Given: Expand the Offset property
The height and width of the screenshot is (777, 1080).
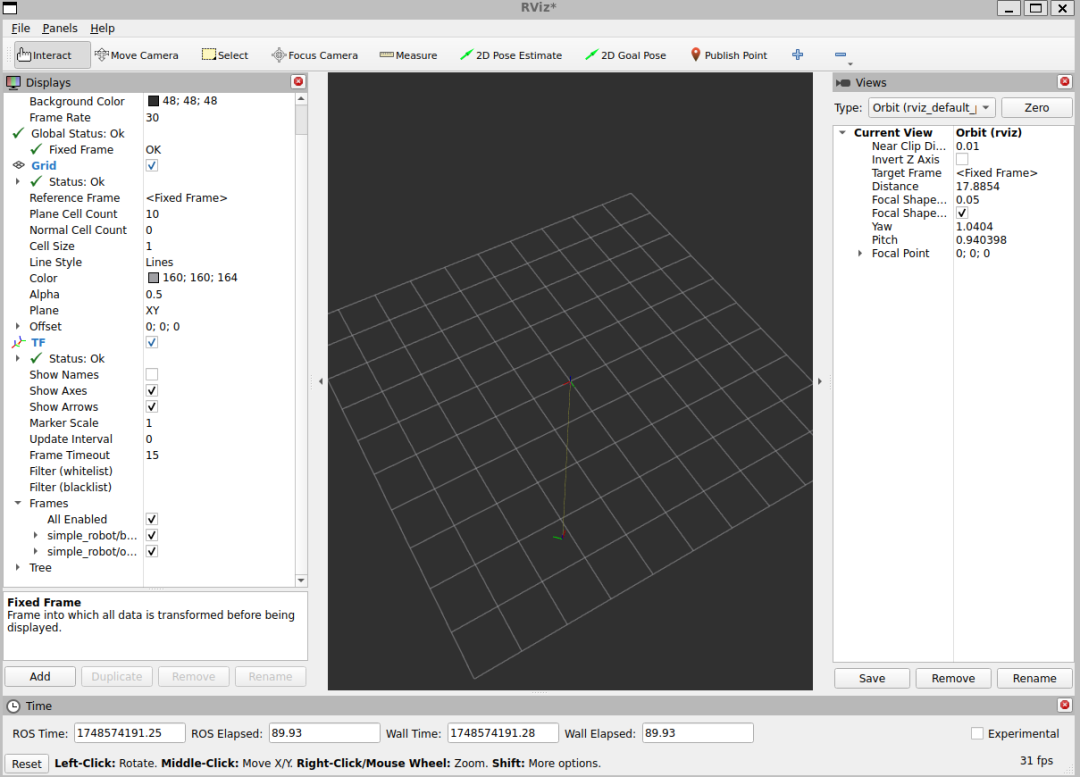Looking at the screenshot, I should click(x=18, y=326).
